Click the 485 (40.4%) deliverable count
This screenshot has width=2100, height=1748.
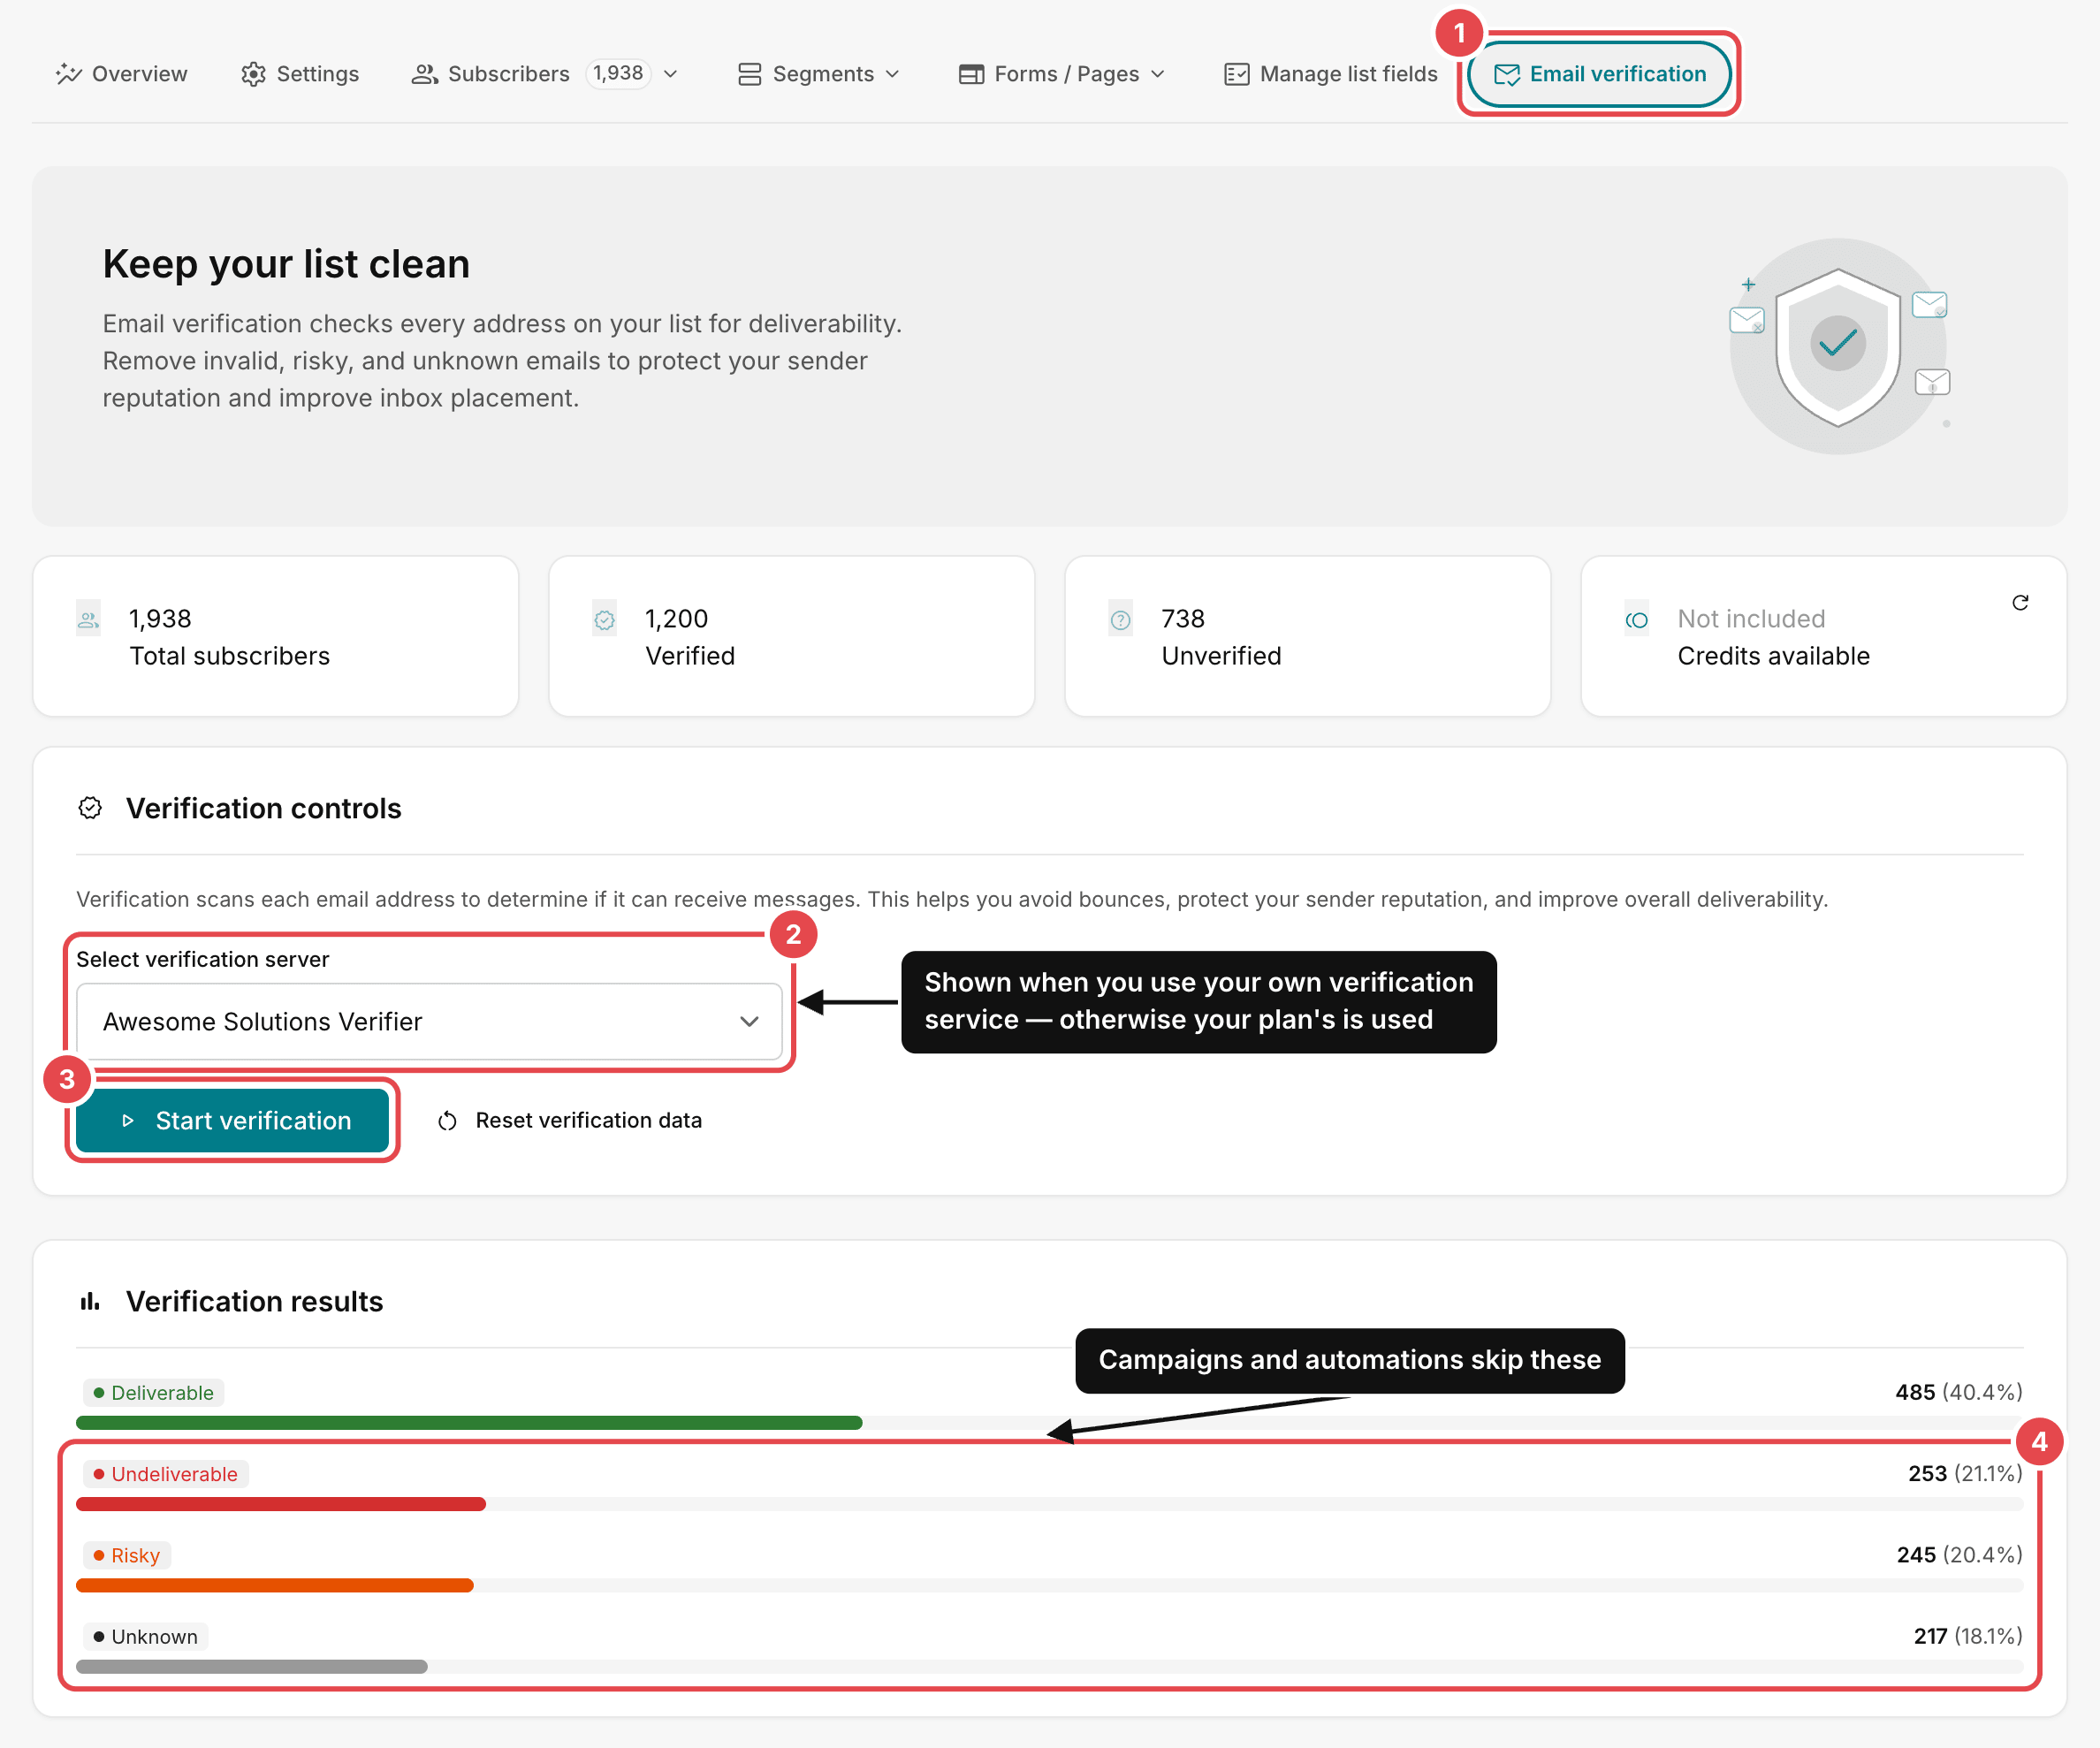coord(1958,1391)
